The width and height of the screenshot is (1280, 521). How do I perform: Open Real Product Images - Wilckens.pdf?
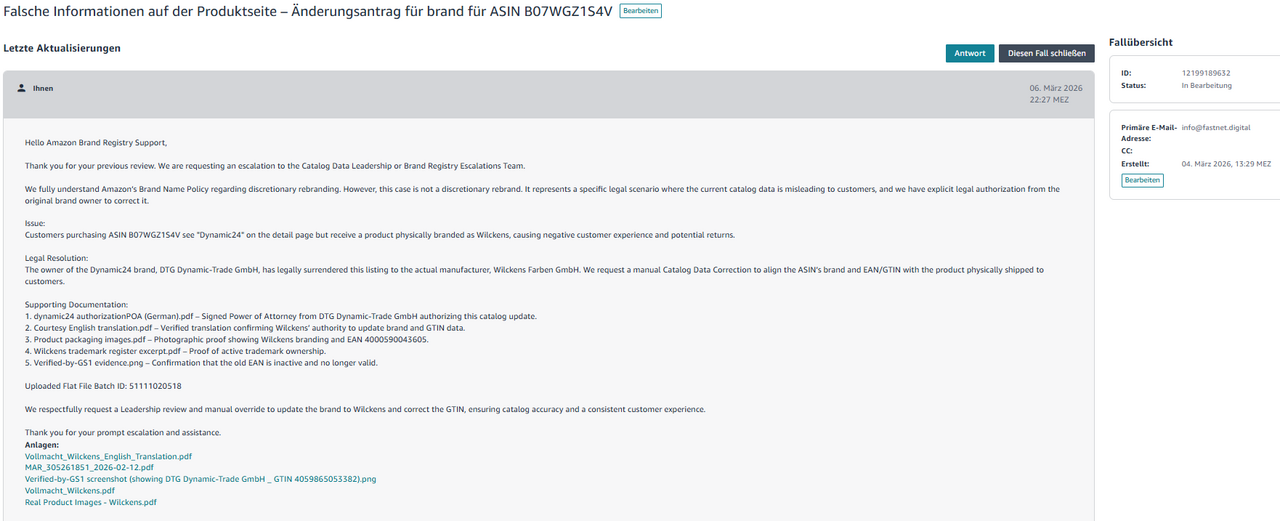click(91, 502)
